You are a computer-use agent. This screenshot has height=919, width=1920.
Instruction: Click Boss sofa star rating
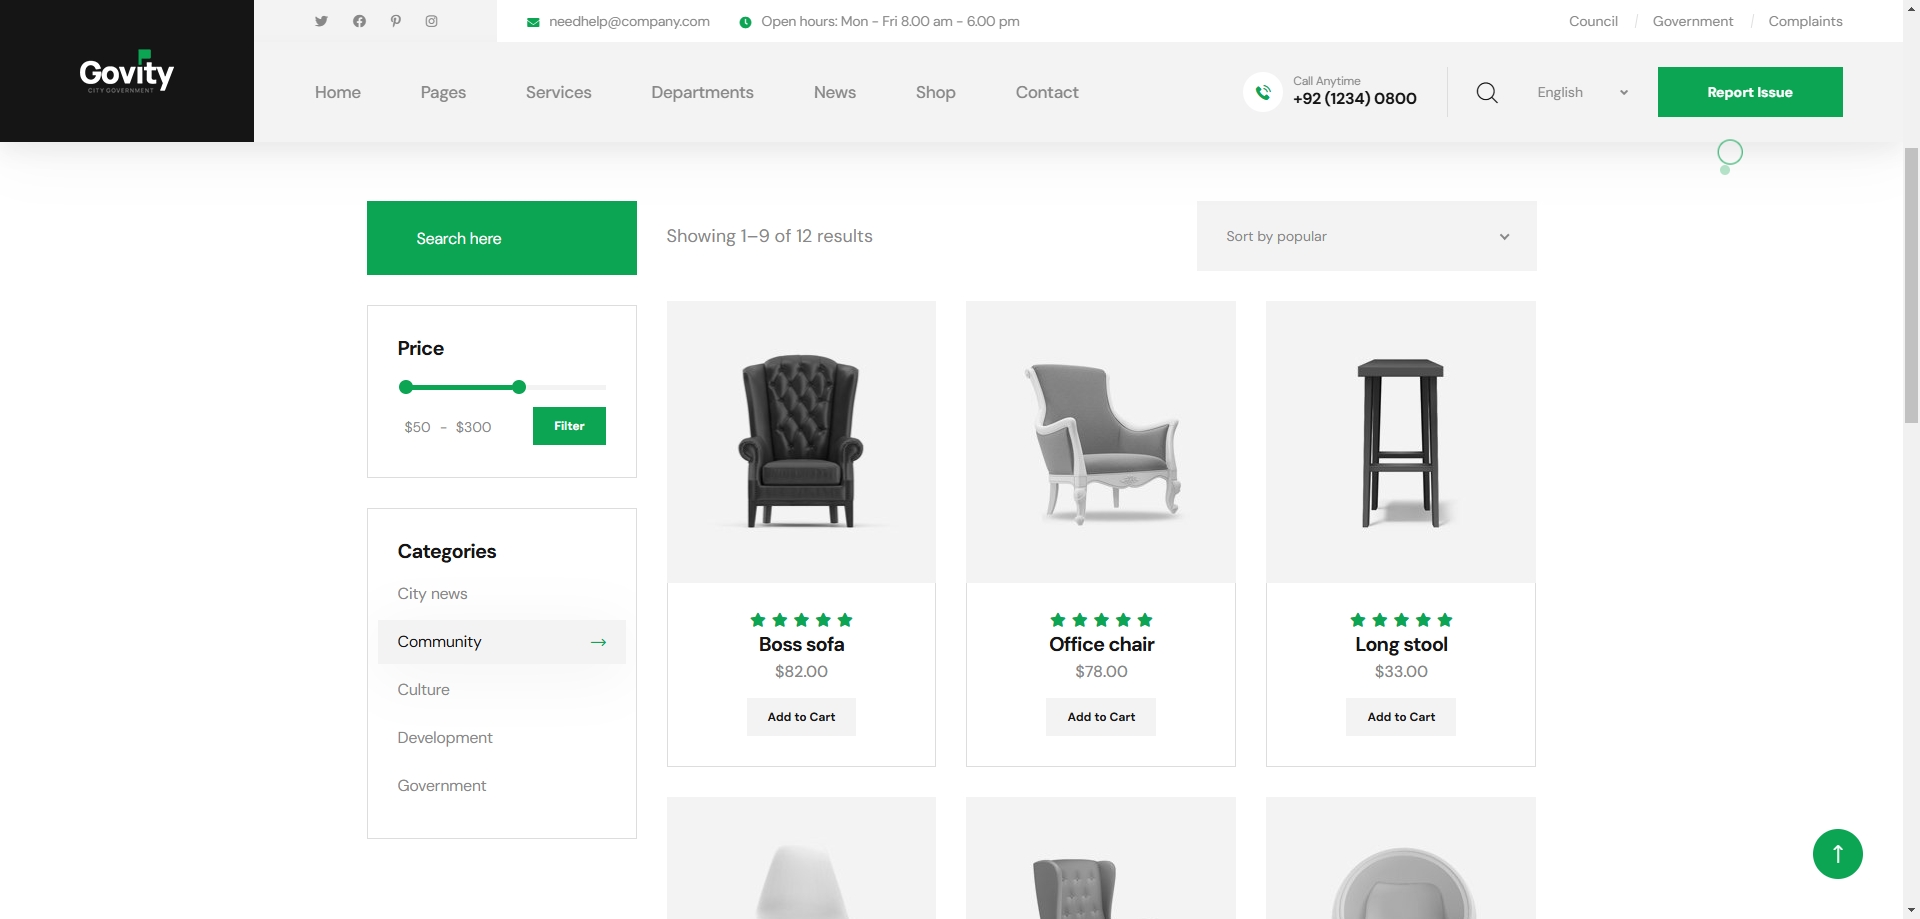pos(801,620)
